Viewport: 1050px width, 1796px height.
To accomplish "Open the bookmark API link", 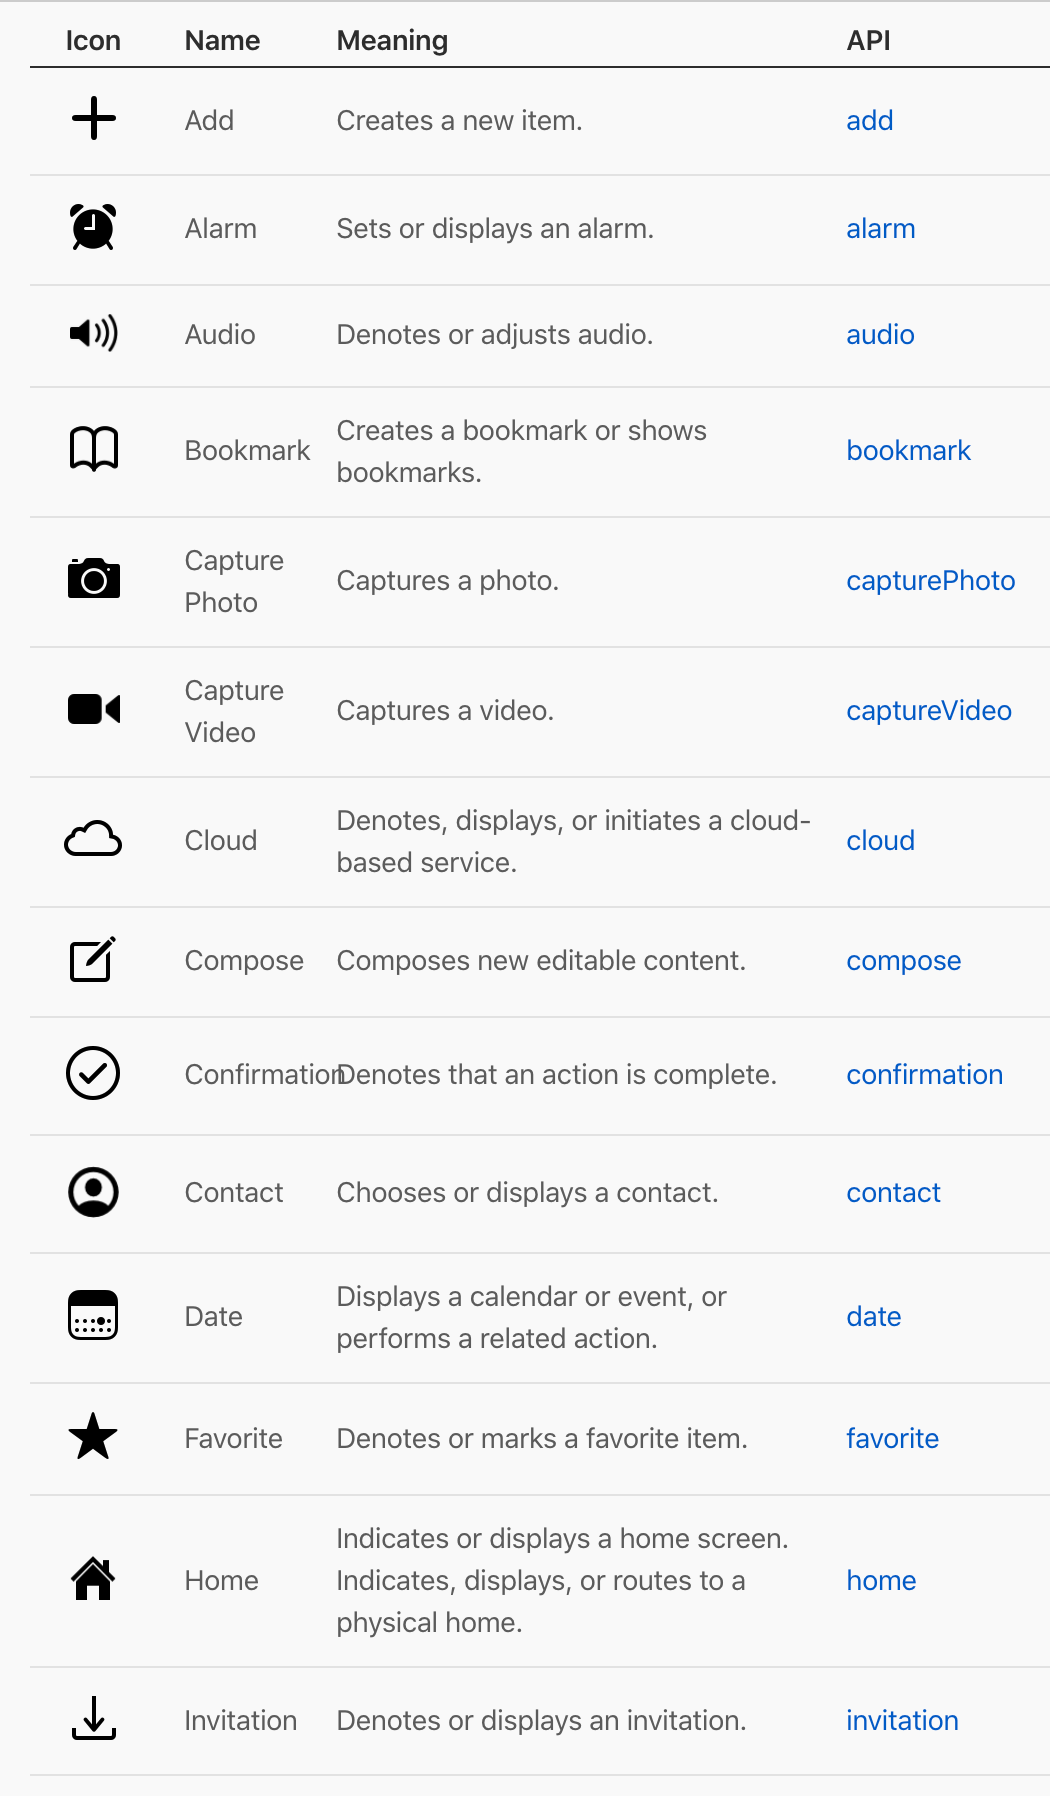I will [x=909, y=451].
